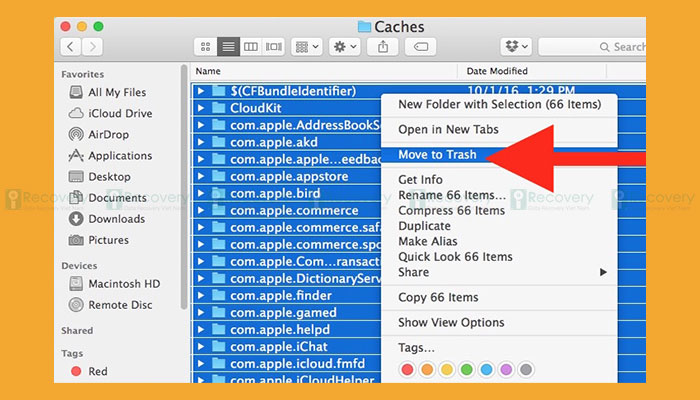Image resolution: width=700 pixels, height=400 pixels.
Task: Switch to list view in toolbar
Action: point(229,47)
